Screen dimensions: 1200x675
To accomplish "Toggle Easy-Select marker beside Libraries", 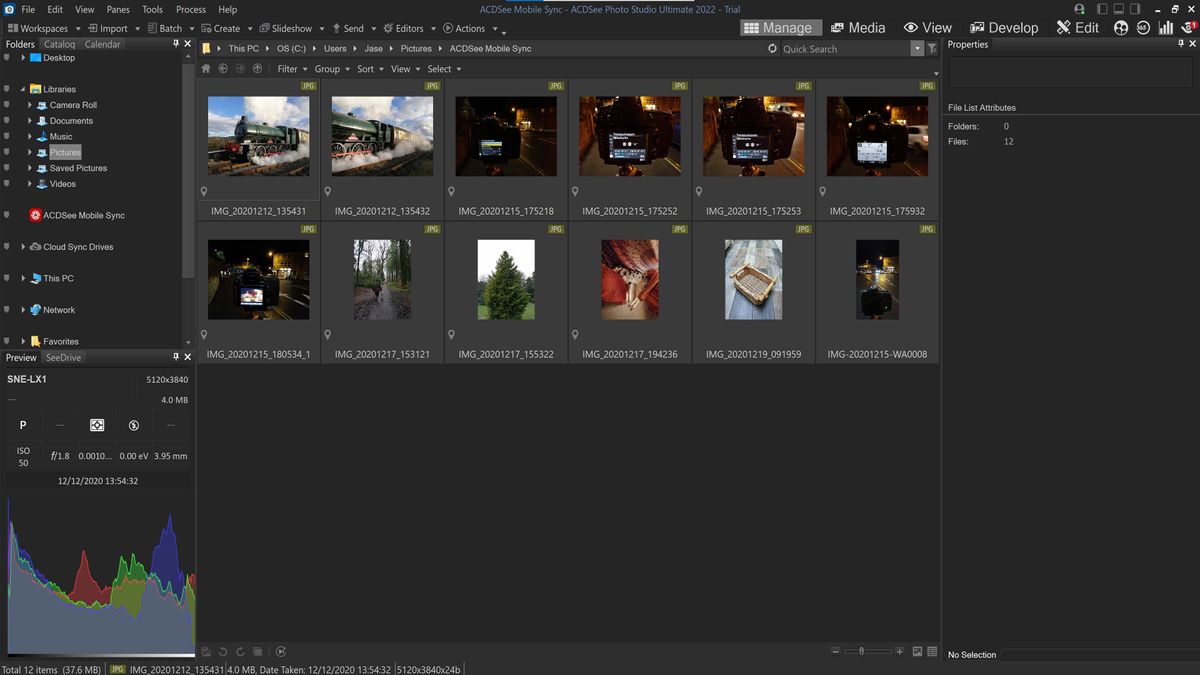I will coord(7,89).
